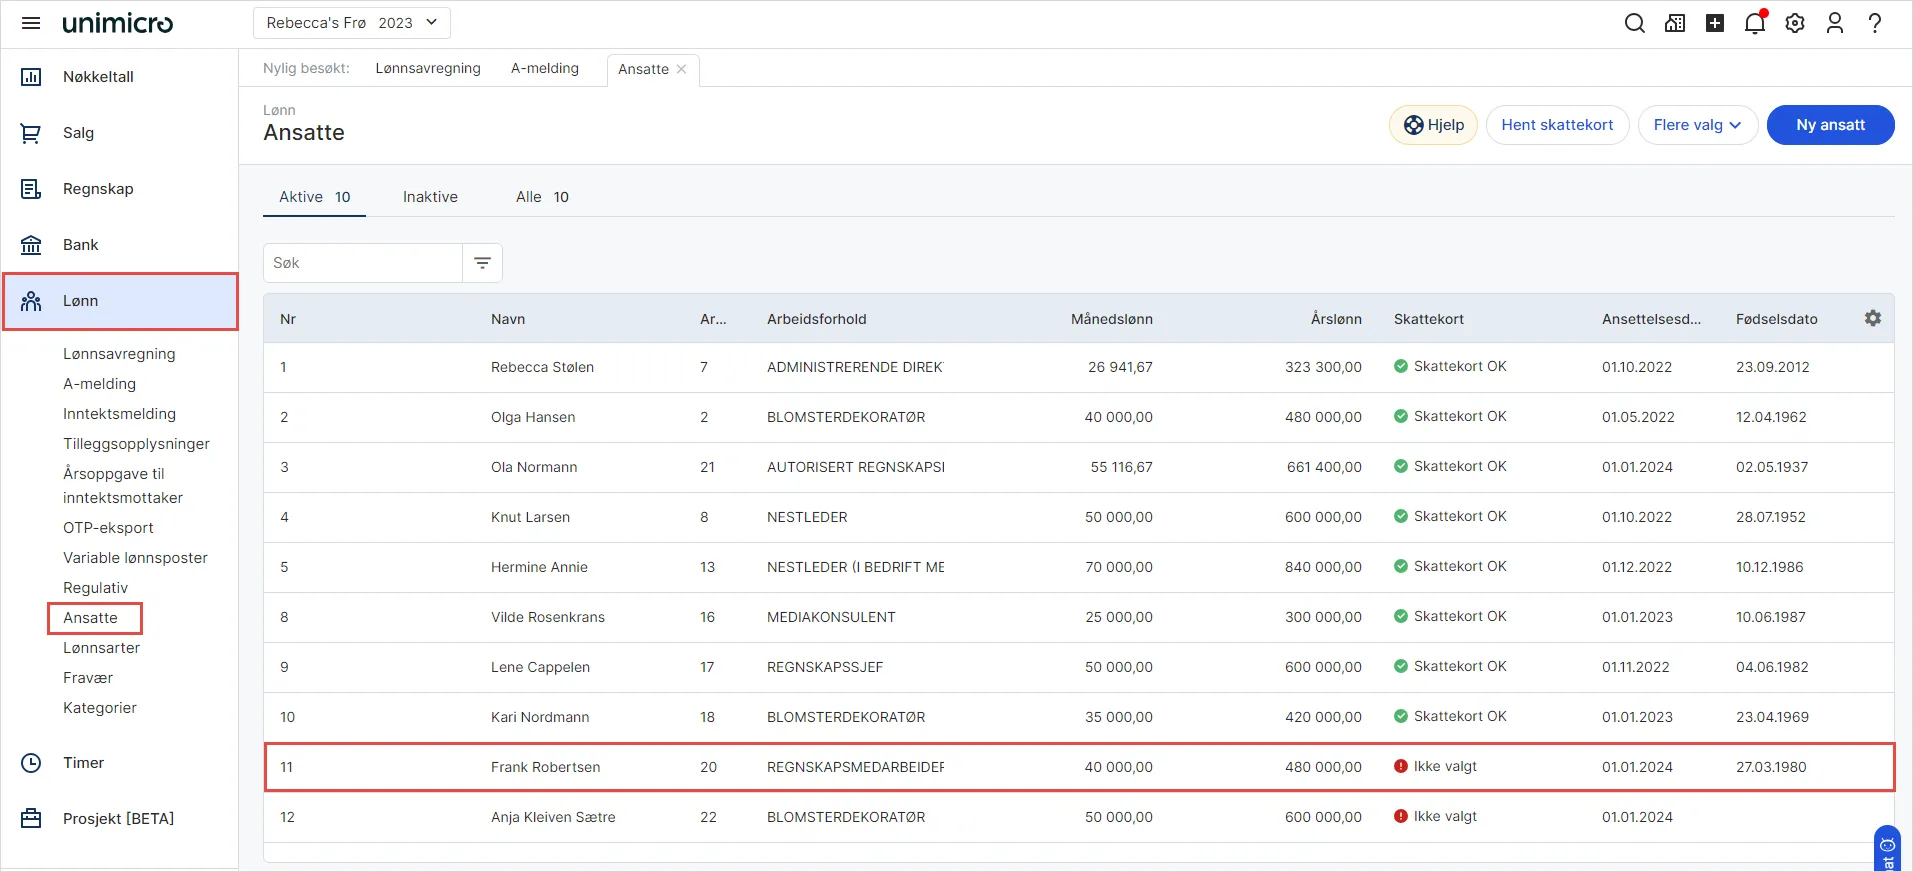The height and width of the screenshot is (872, 1913).
Task: Open the Frank Robertsen employee row
Action: tap(545, 767)
